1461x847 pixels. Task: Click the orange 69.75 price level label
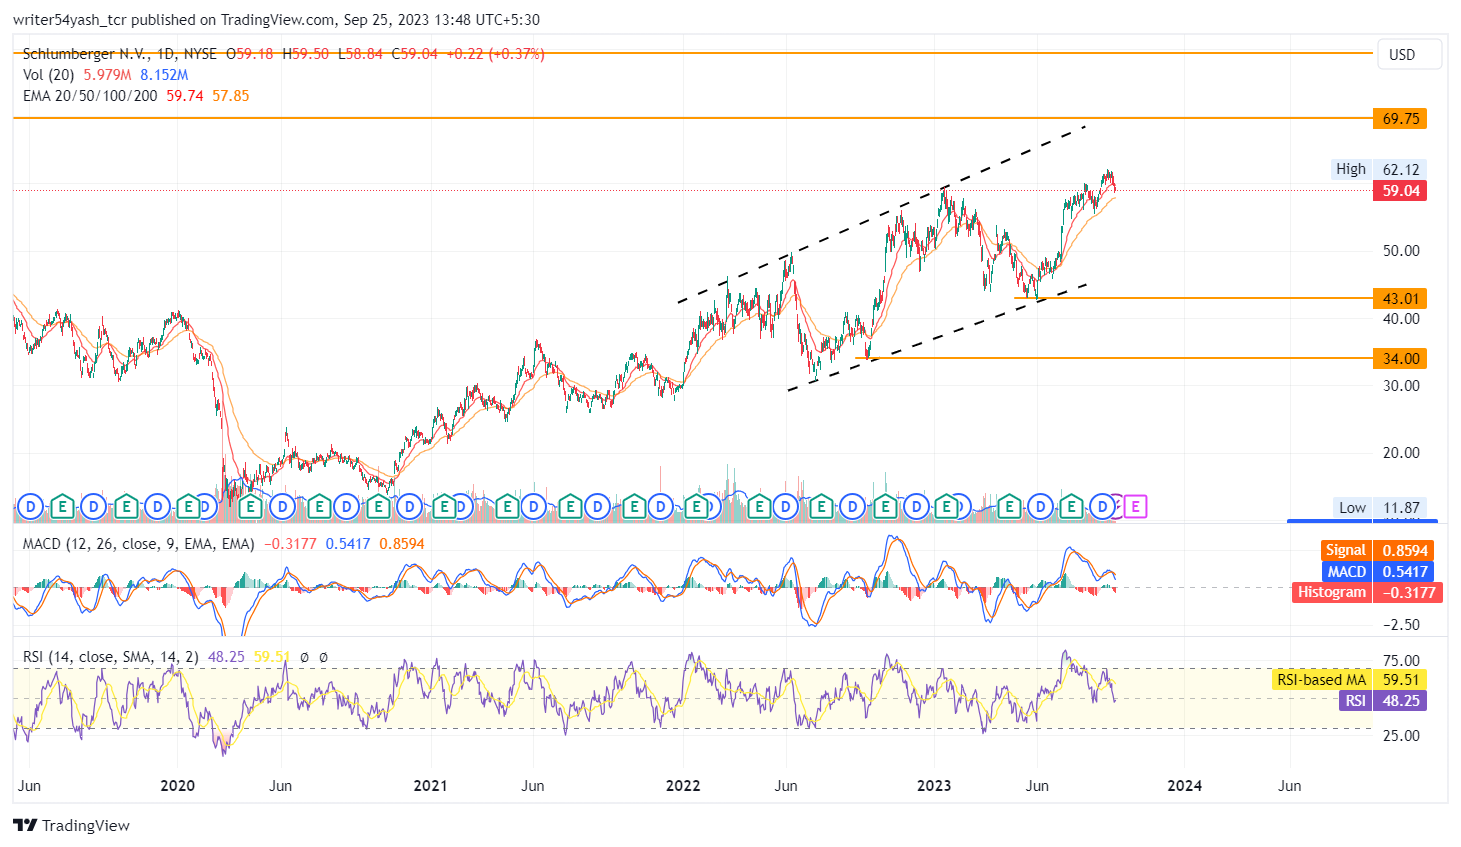pyautogui.click(x=1400, y=119)
